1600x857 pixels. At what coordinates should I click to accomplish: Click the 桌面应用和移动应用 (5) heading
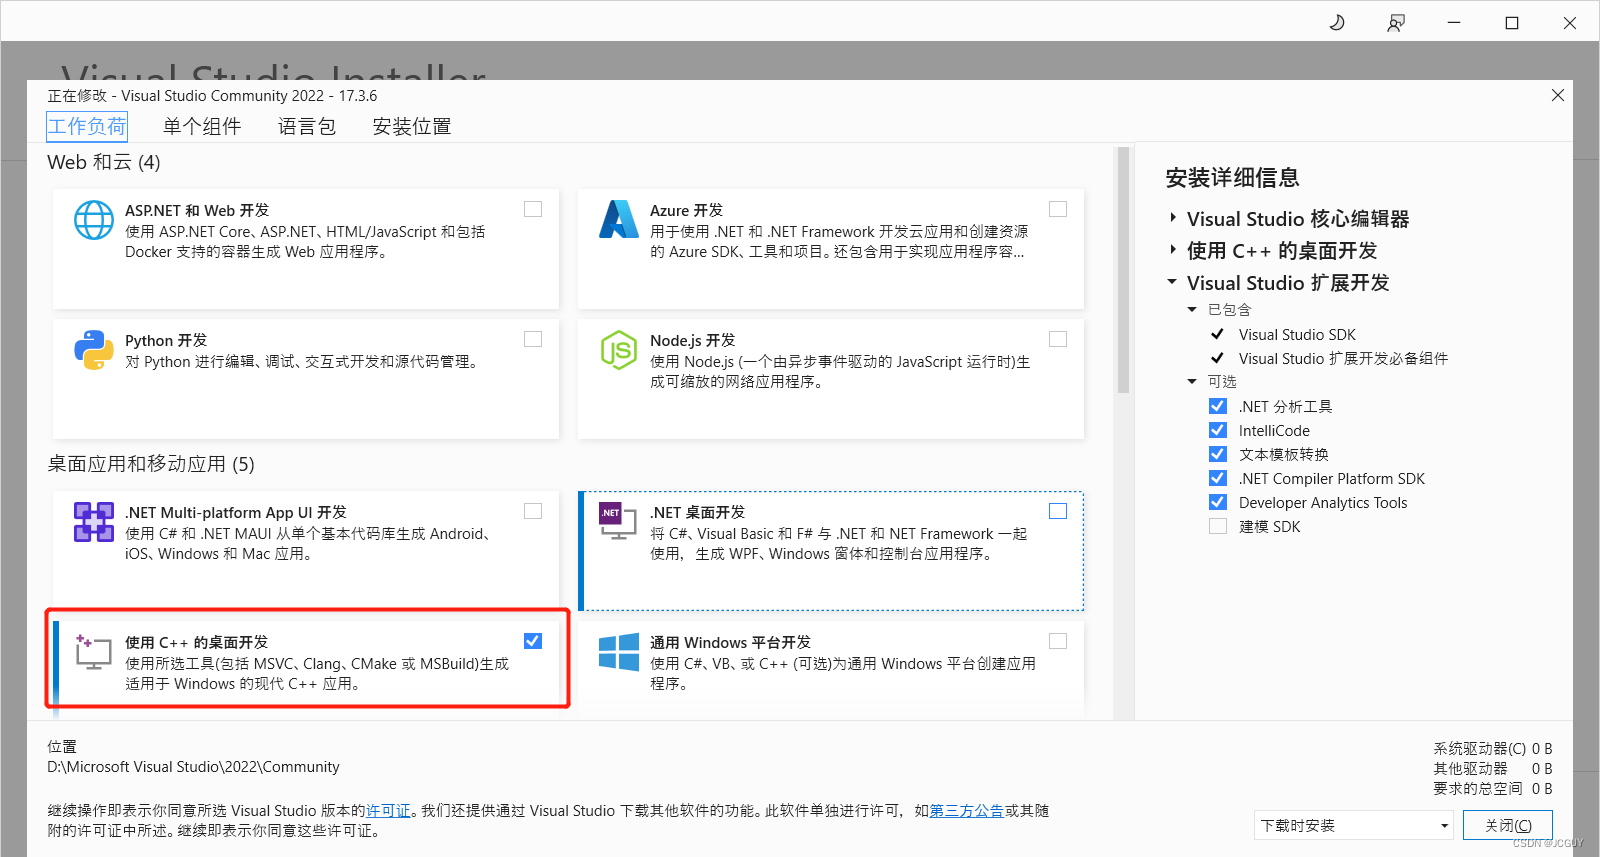pos(151,464)
